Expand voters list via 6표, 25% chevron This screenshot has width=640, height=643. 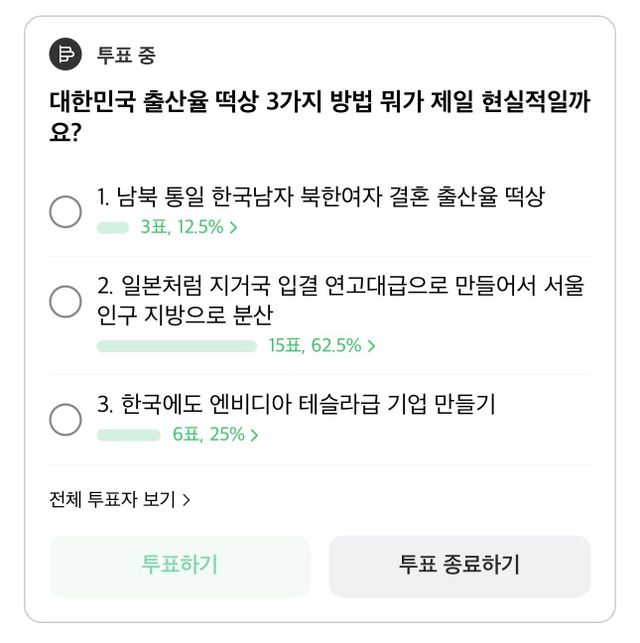(x=255, y=435)
